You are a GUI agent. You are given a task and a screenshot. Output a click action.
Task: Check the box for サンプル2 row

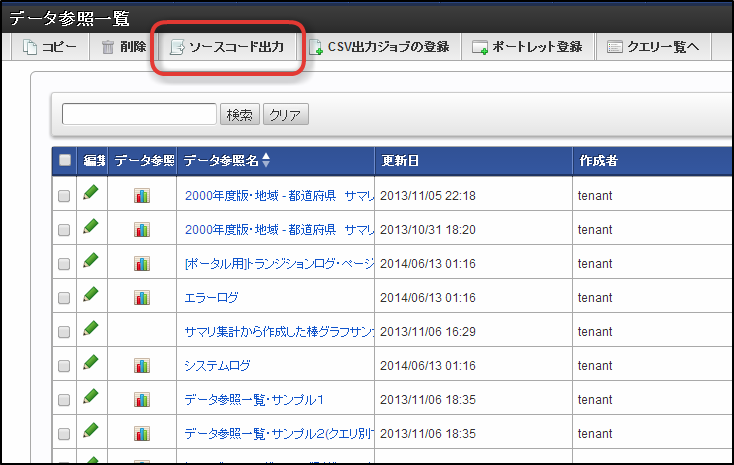pos(64,434)
